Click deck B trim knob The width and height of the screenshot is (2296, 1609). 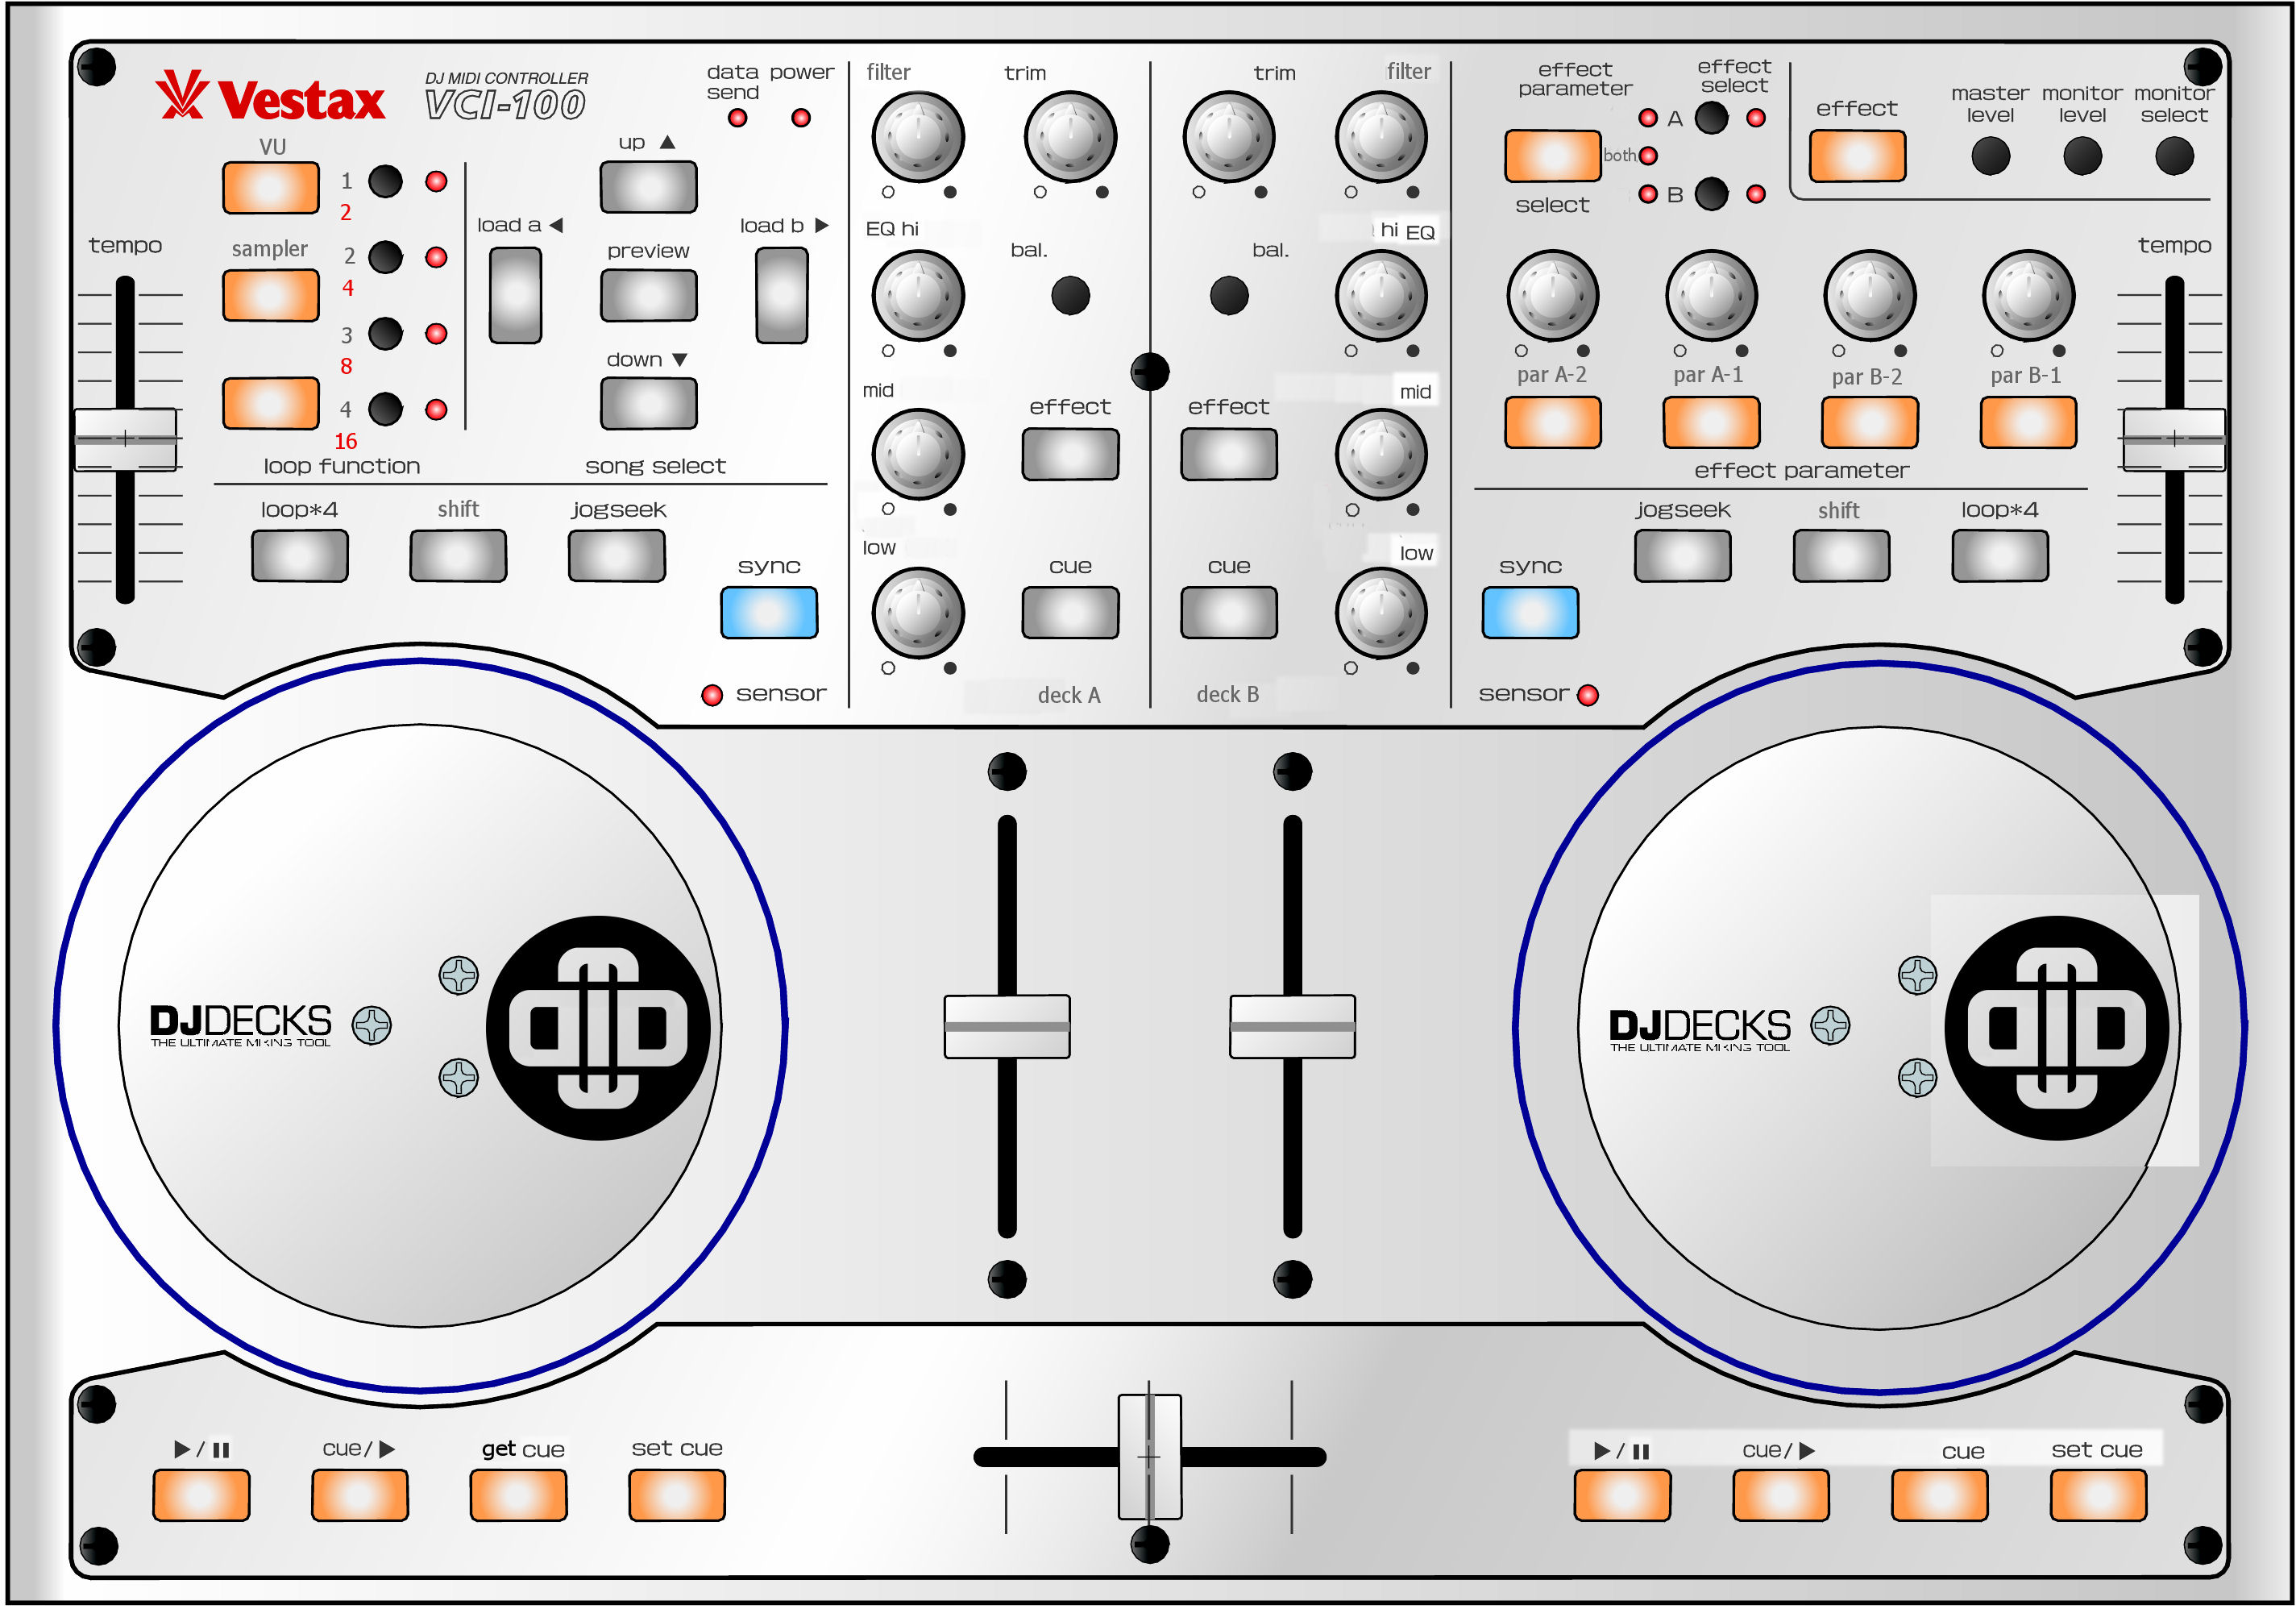[1229, 137]
